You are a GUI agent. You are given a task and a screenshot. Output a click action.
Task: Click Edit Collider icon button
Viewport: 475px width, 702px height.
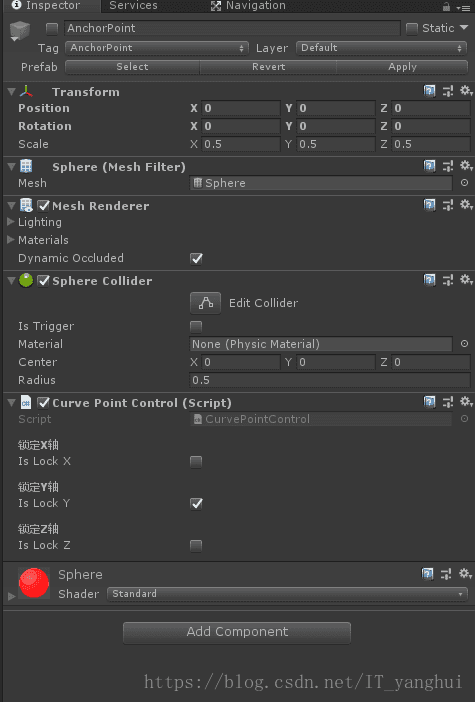click(205, 303)
